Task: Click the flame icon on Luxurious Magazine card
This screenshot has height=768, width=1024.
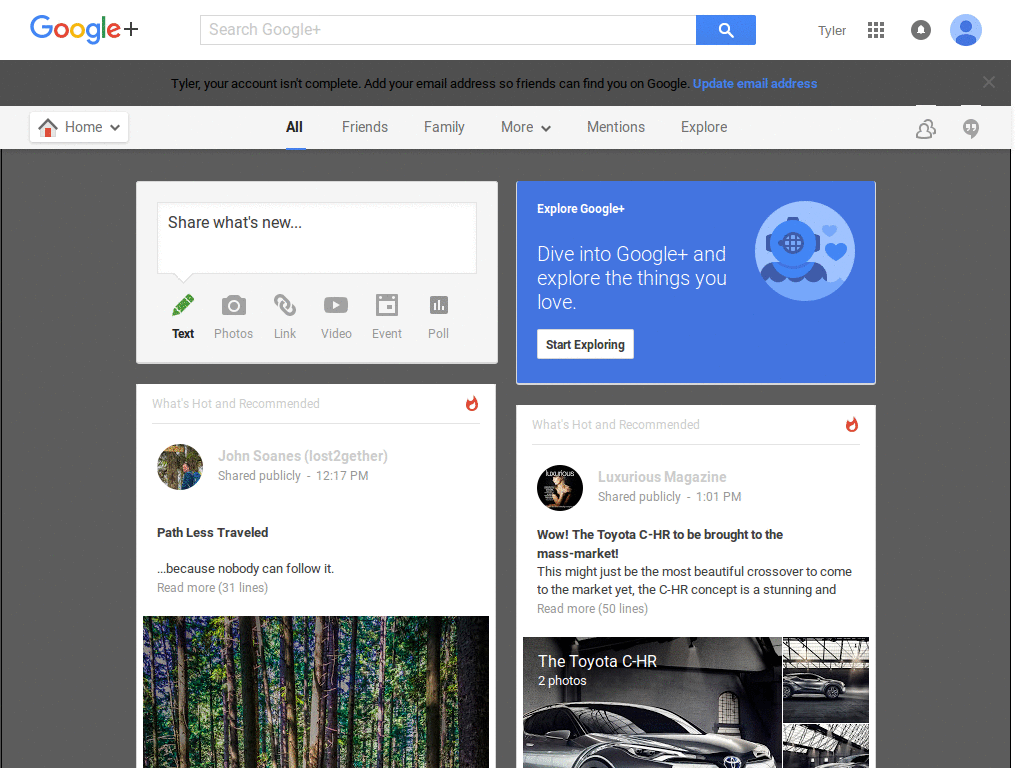Action: coord(852,424)
